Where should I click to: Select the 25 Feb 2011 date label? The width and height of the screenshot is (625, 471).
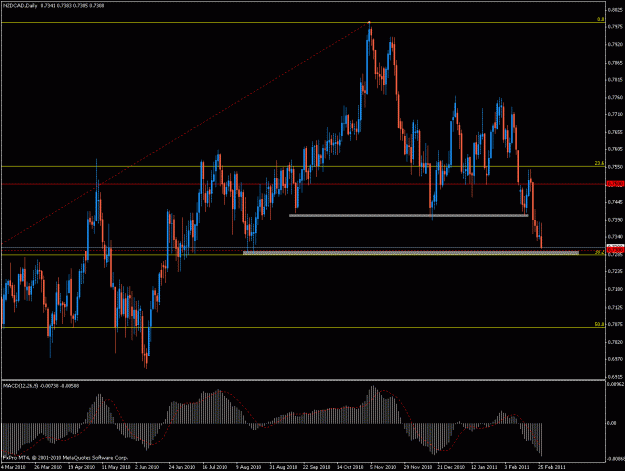[552, 467]
